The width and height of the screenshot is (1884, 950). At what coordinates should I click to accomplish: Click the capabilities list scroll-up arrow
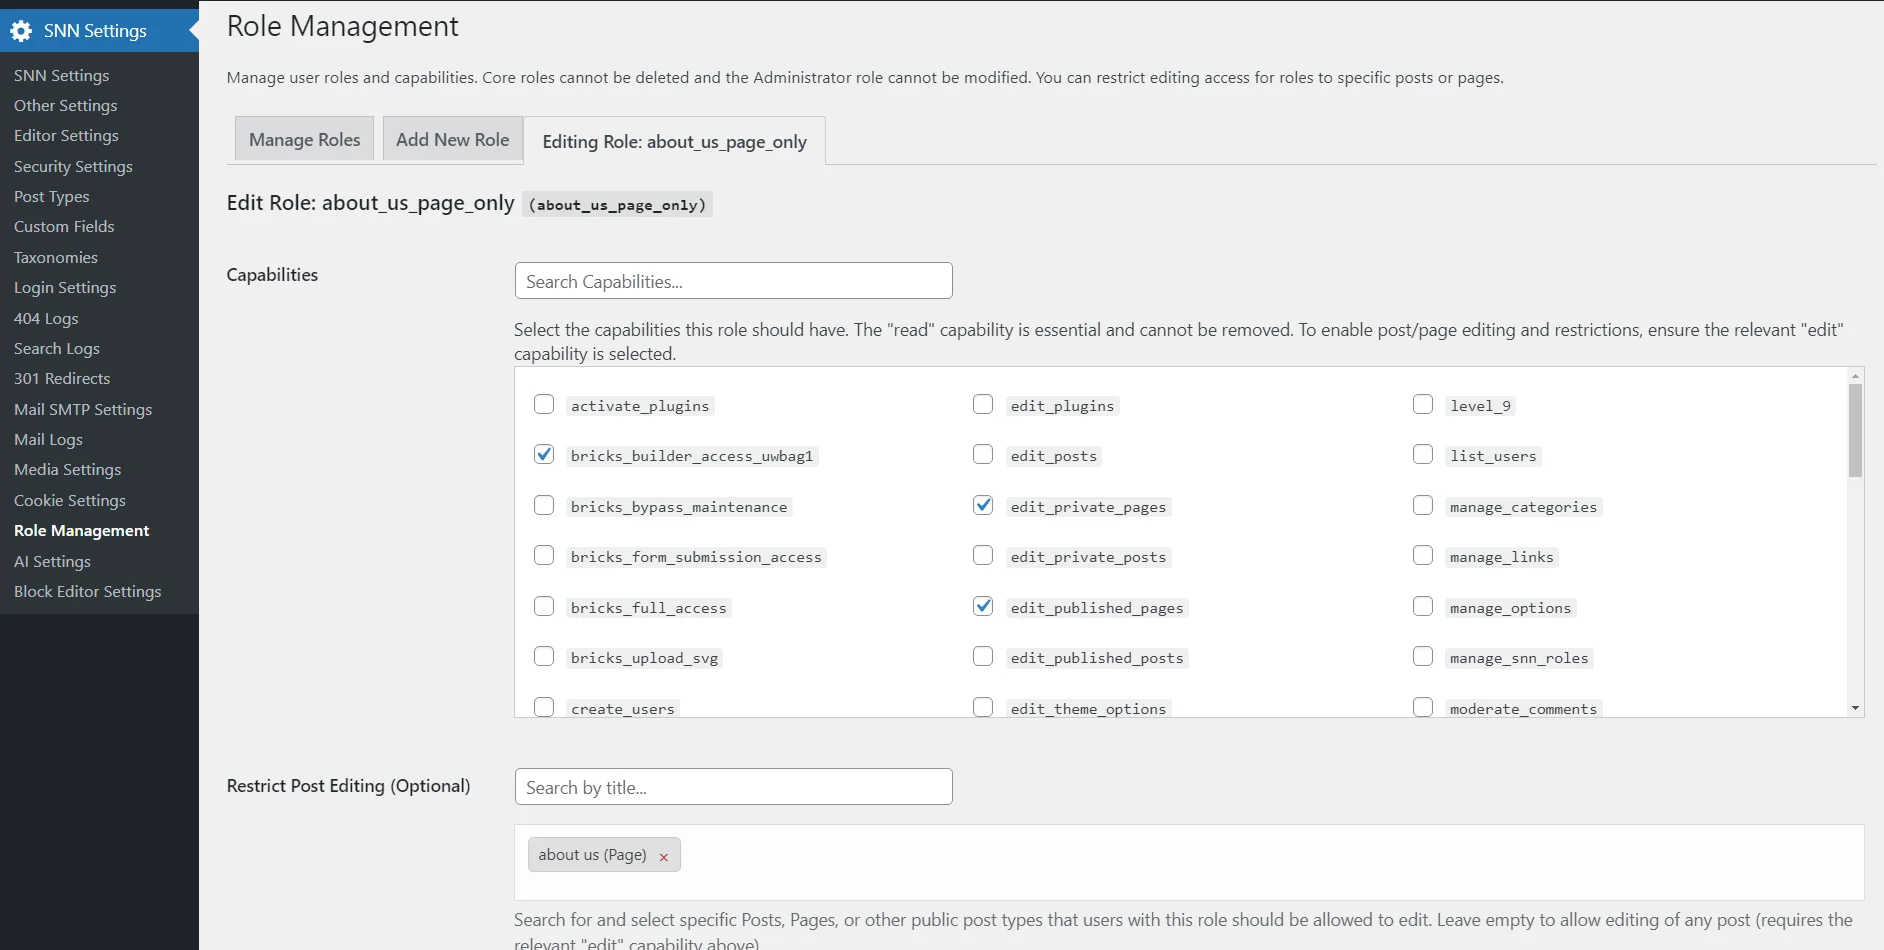coord(1855,377)
